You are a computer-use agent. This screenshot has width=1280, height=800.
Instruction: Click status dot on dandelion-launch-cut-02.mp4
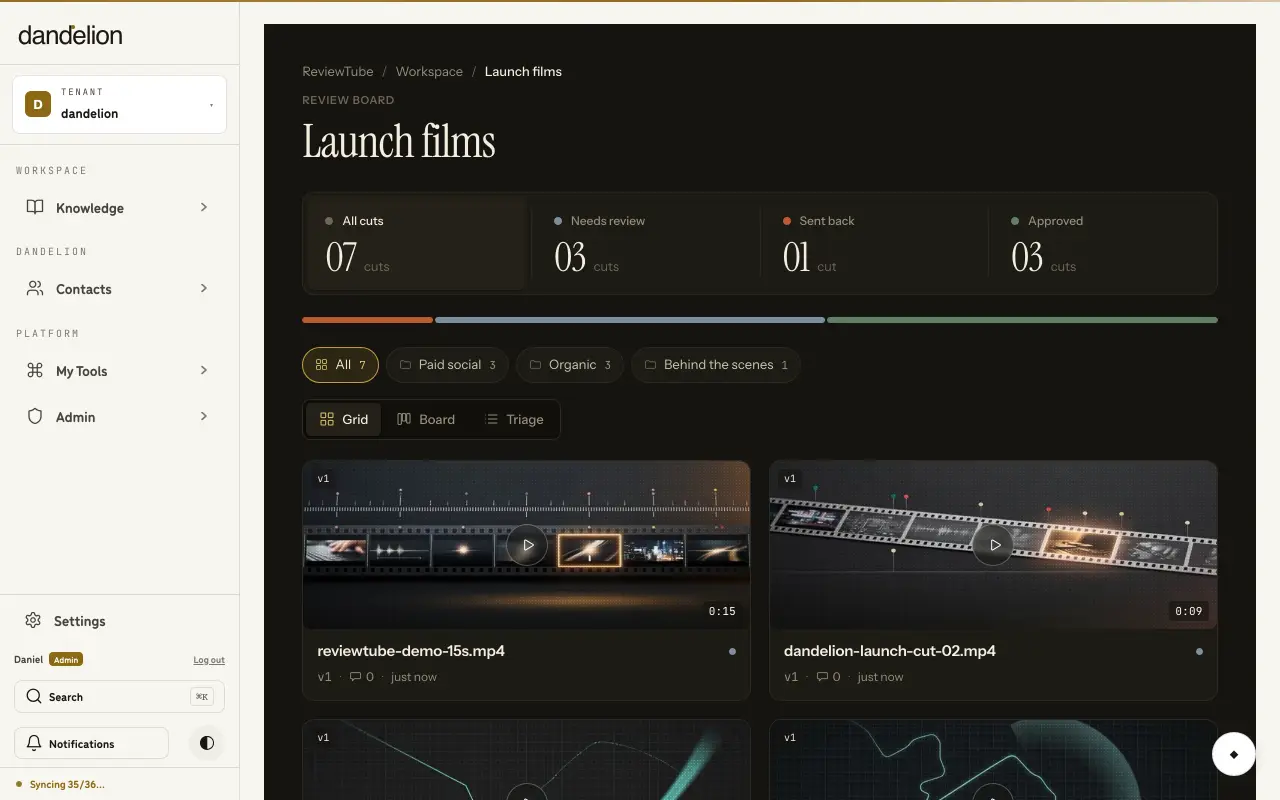pyautogui.click(x=1199, y=651)
